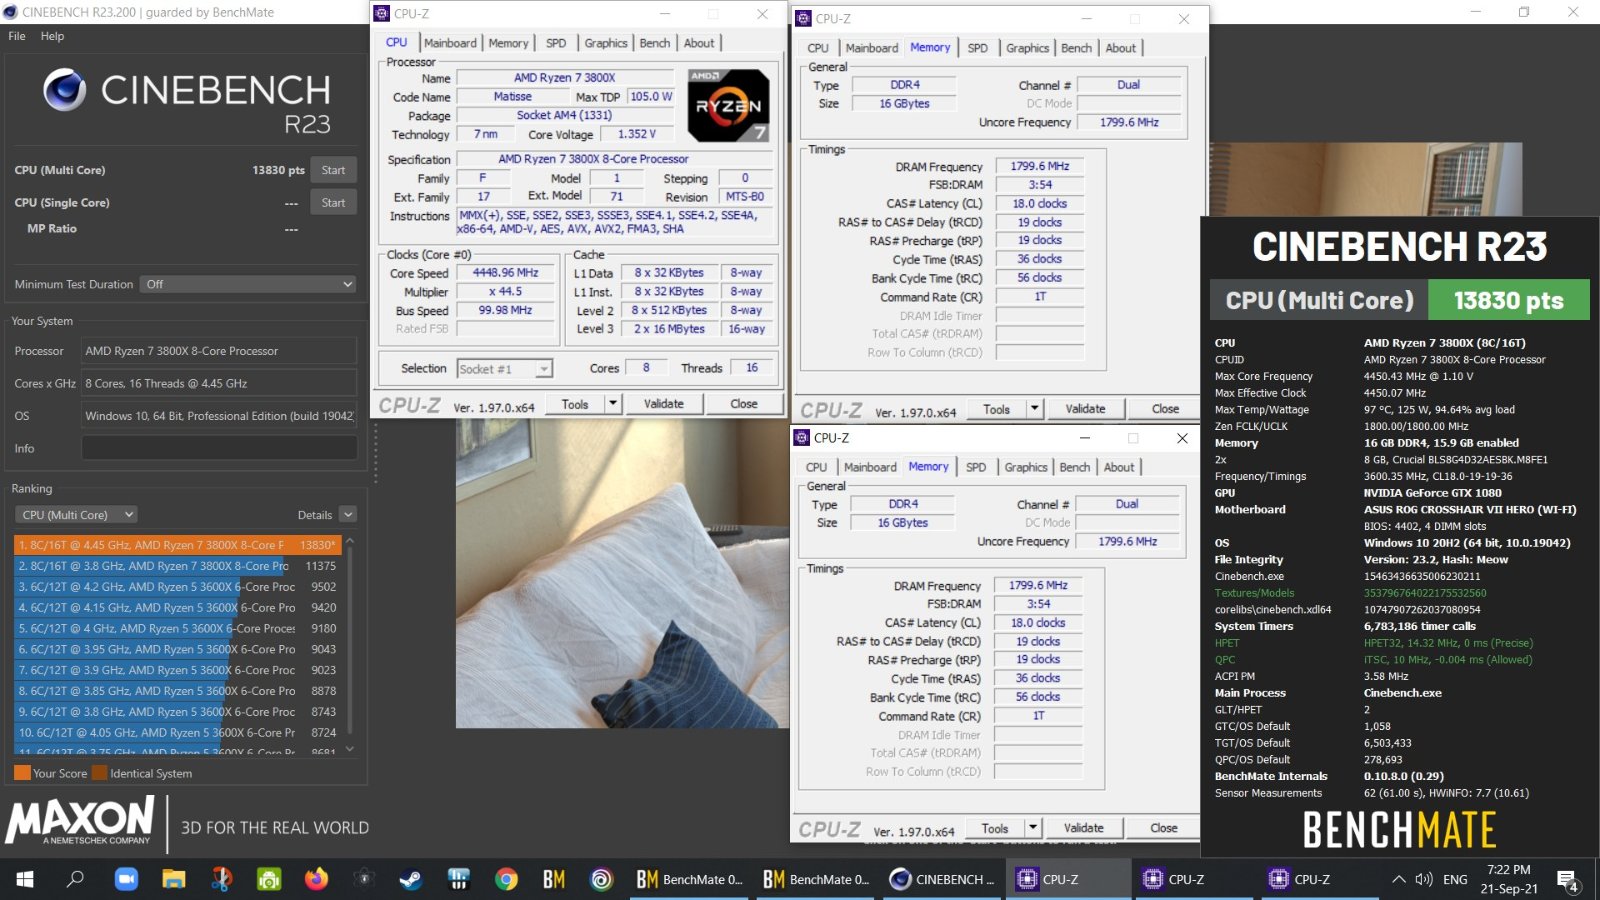1600x900 pixels.
Task: Click the 13830 pts green score in BenchMate
Action: (1508, 300)
